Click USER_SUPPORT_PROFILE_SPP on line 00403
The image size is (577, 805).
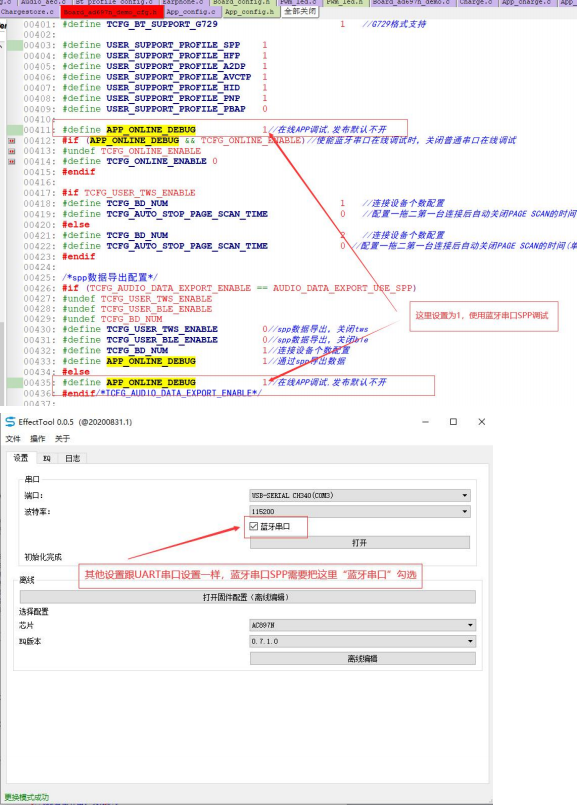(x=173, y=45)
